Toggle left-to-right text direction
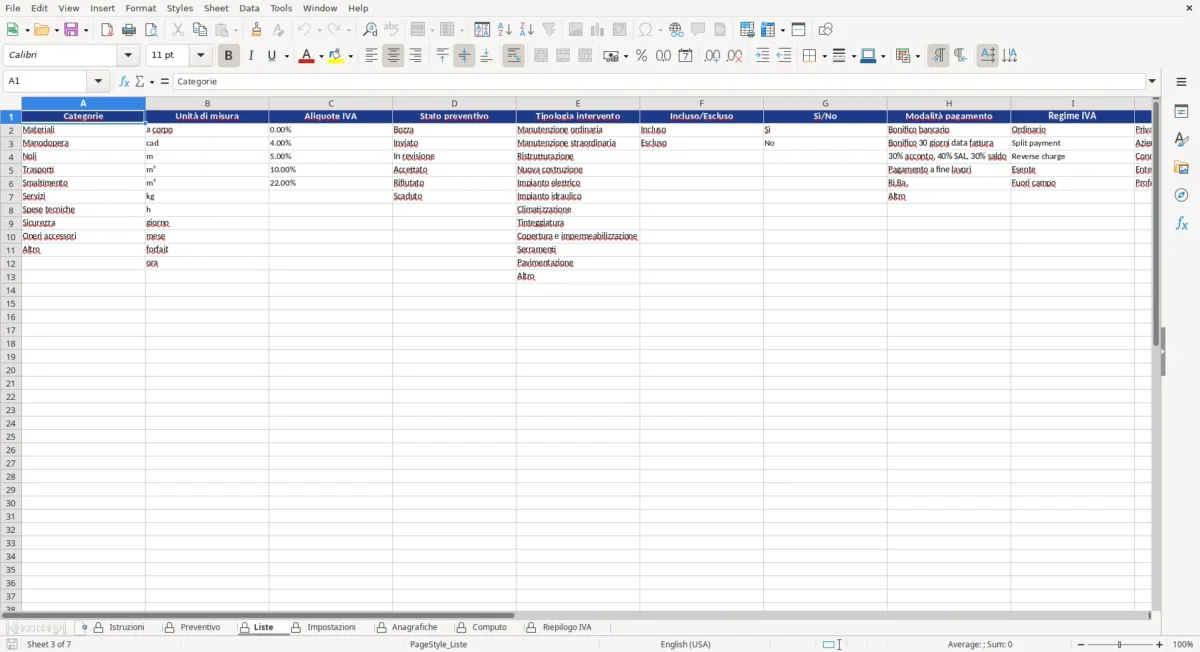The height and width of the screenshot is (652, 1200). (x=938, y=56)
